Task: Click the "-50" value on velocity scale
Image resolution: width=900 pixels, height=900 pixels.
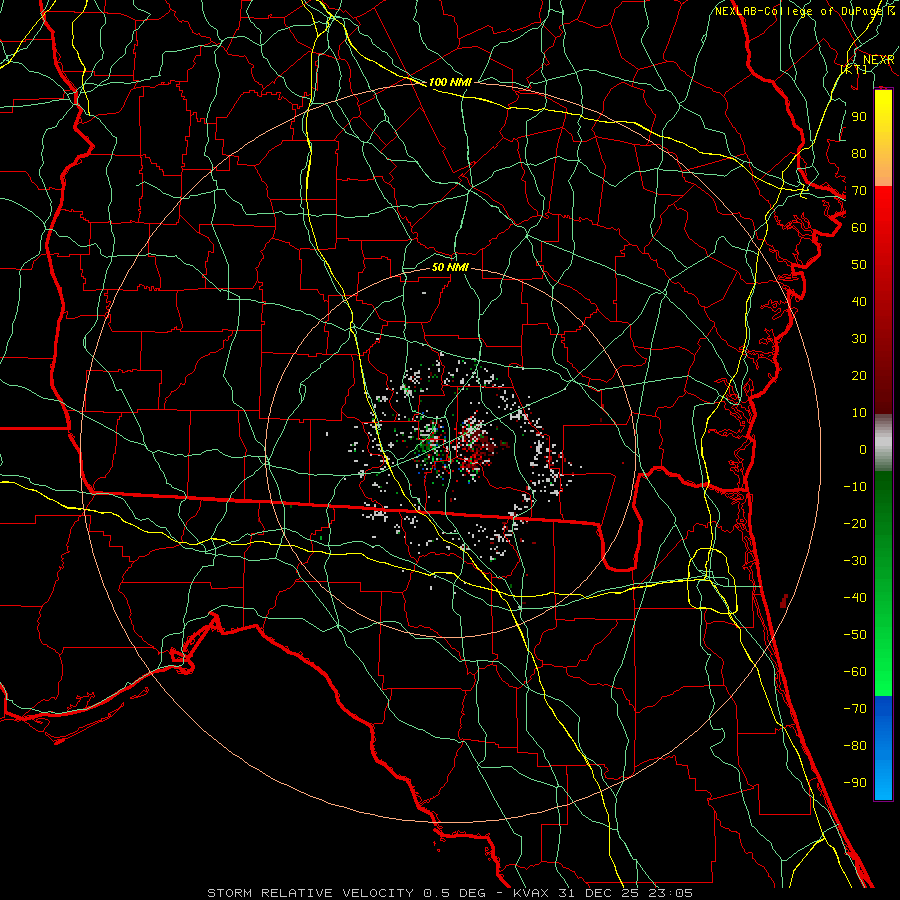Action: pyautogui.click(x=855, y=635)
